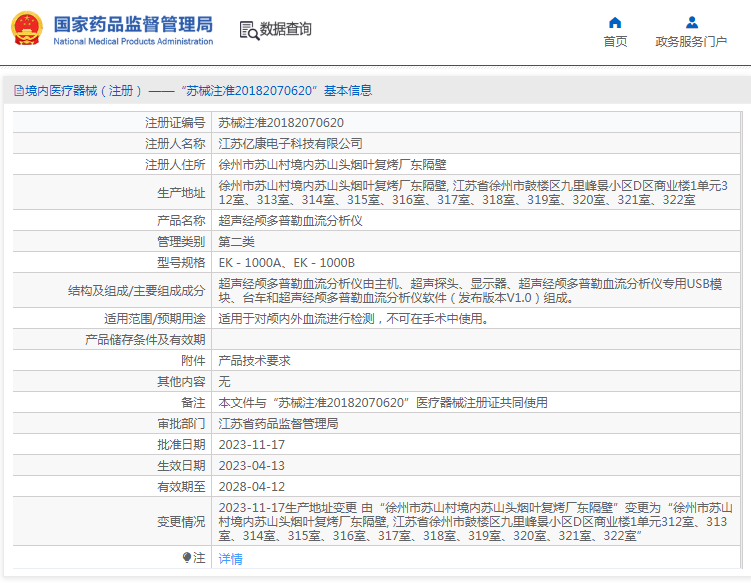751x583 pixels.
Task: Click the lightbulb icon beside 注
Action: click(187, 557)
